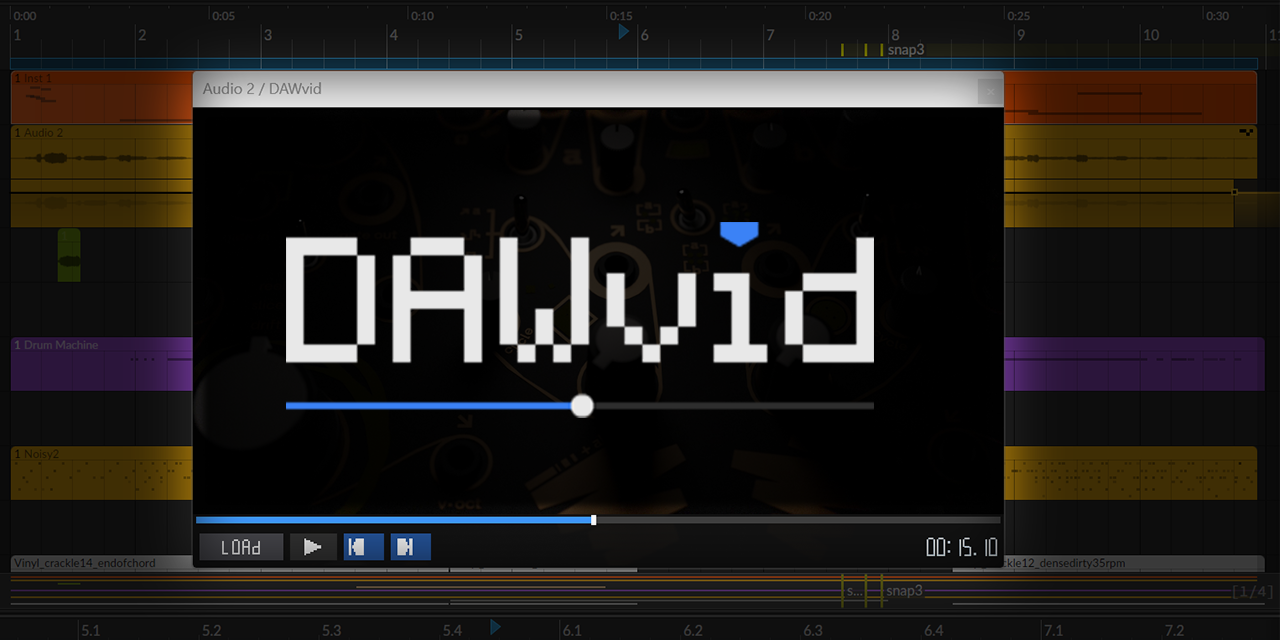Jump to video end with skip-forward icon

coord(411,547)
